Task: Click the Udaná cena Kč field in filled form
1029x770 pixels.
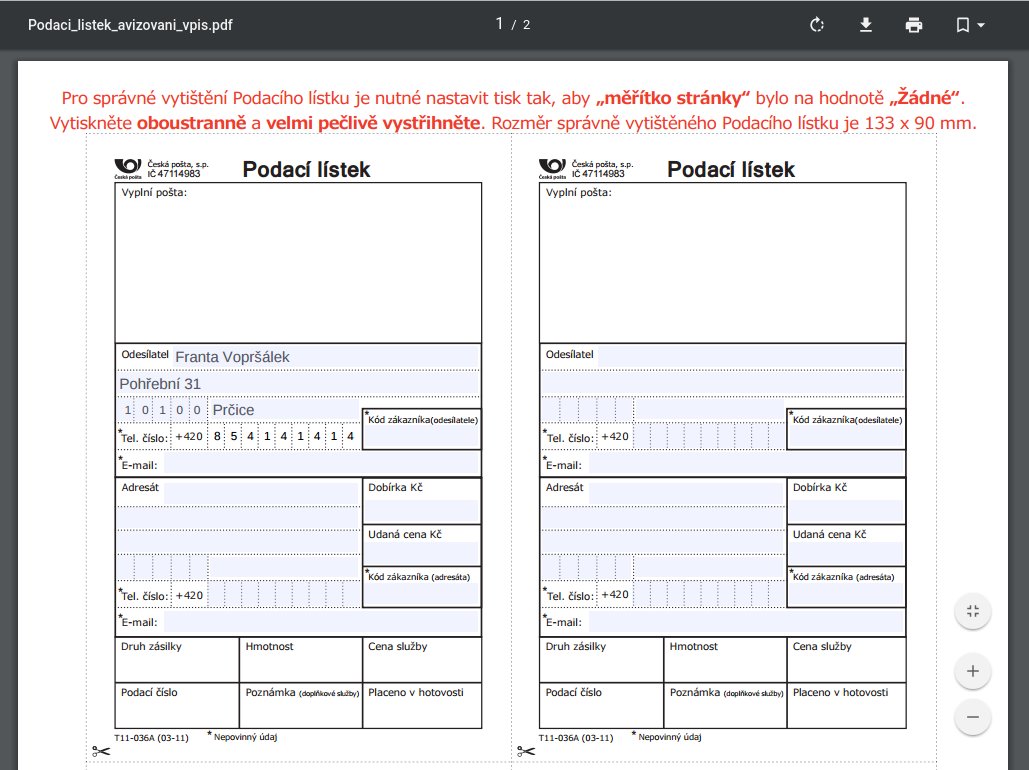Action: [x=422, y=553]
